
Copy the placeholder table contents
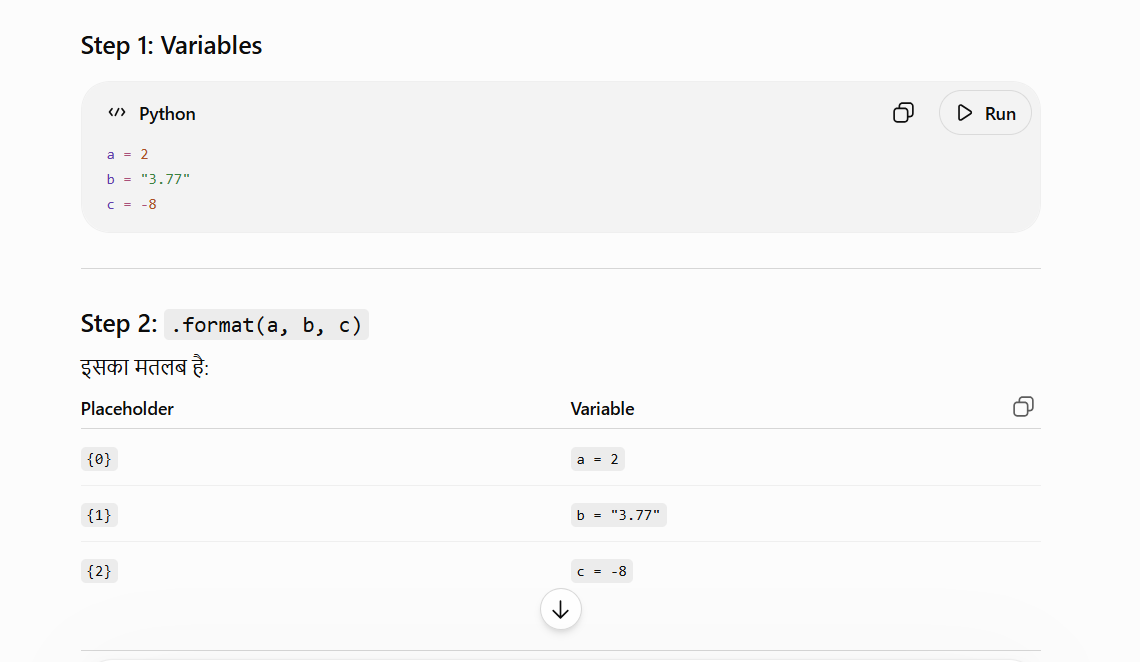pyautogui.click(x=1023, y=406)
